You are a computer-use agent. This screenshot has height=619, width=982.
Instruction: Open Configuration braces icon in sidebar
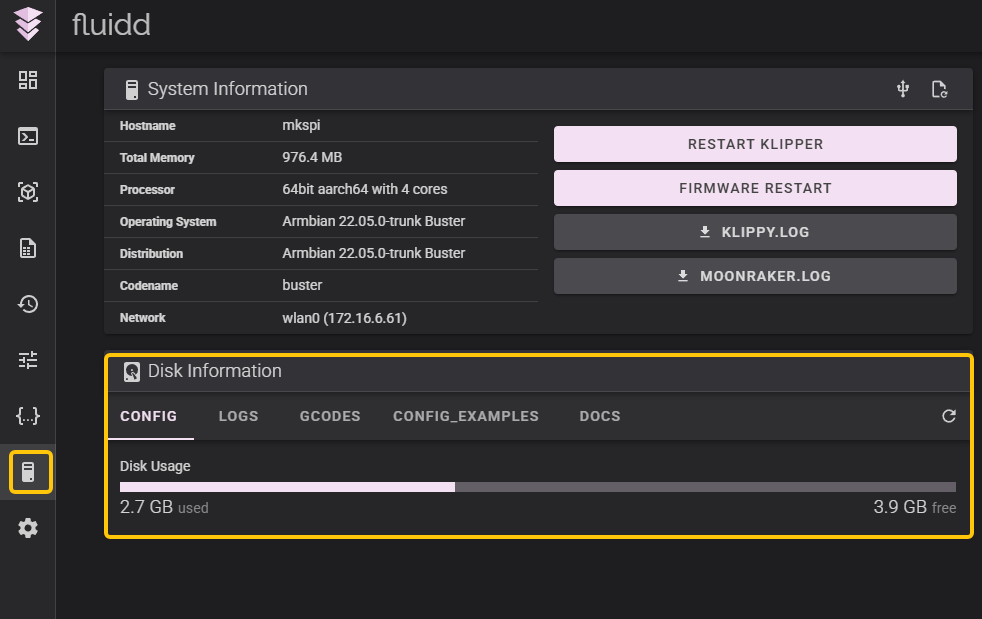pyautogui.click(x=28, y=416)
